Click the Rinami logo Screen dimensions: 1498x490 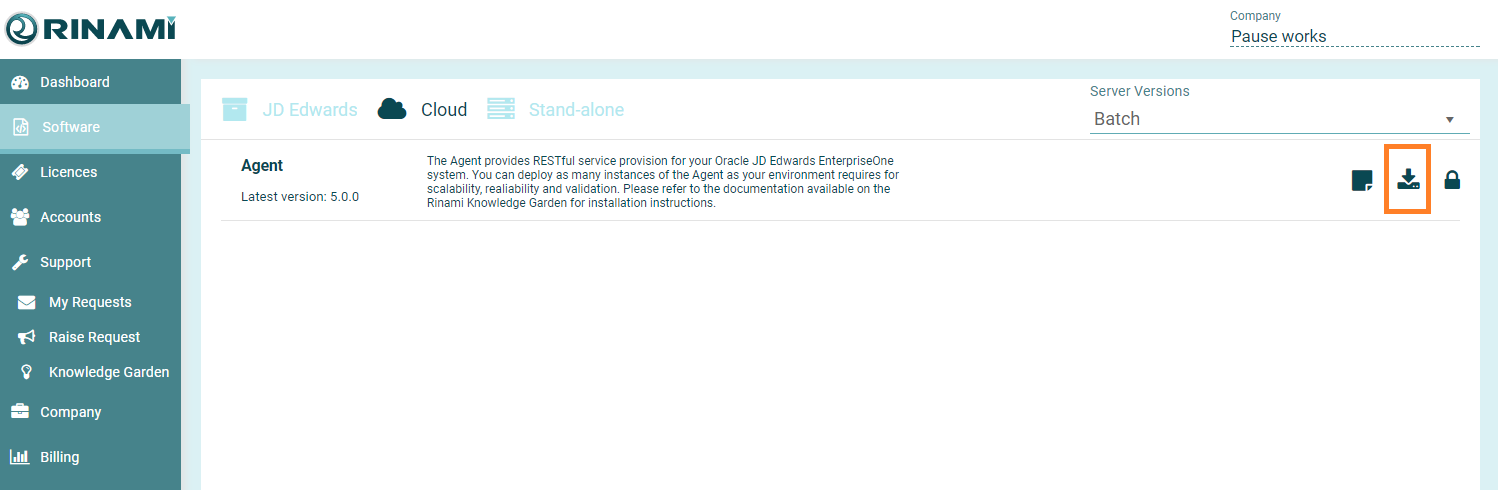[x=90, y=30]
